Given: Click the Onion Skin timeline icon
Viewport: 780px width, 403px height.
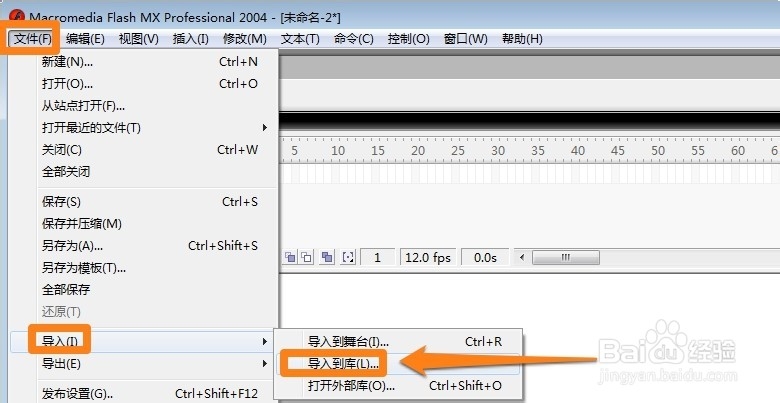Looking at the screenshot, I should coord(290,257).
